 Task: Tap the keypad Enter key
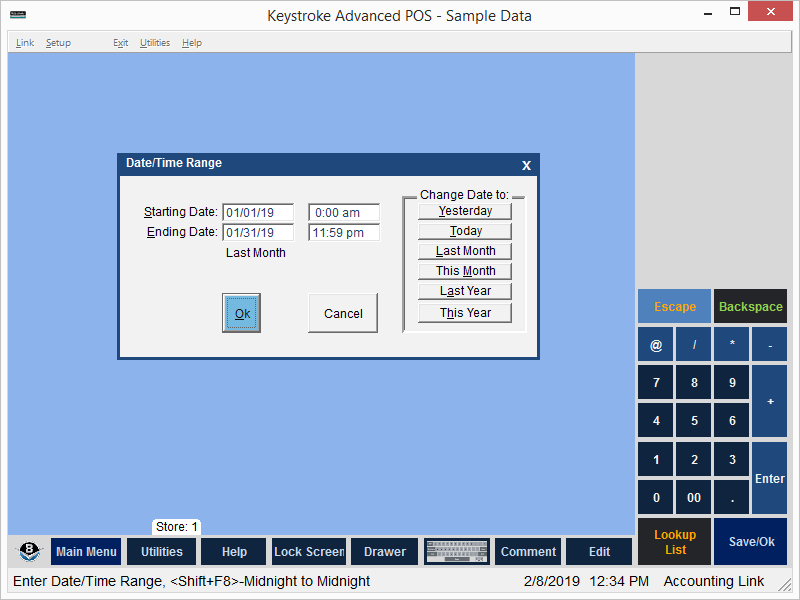(769, 478)
